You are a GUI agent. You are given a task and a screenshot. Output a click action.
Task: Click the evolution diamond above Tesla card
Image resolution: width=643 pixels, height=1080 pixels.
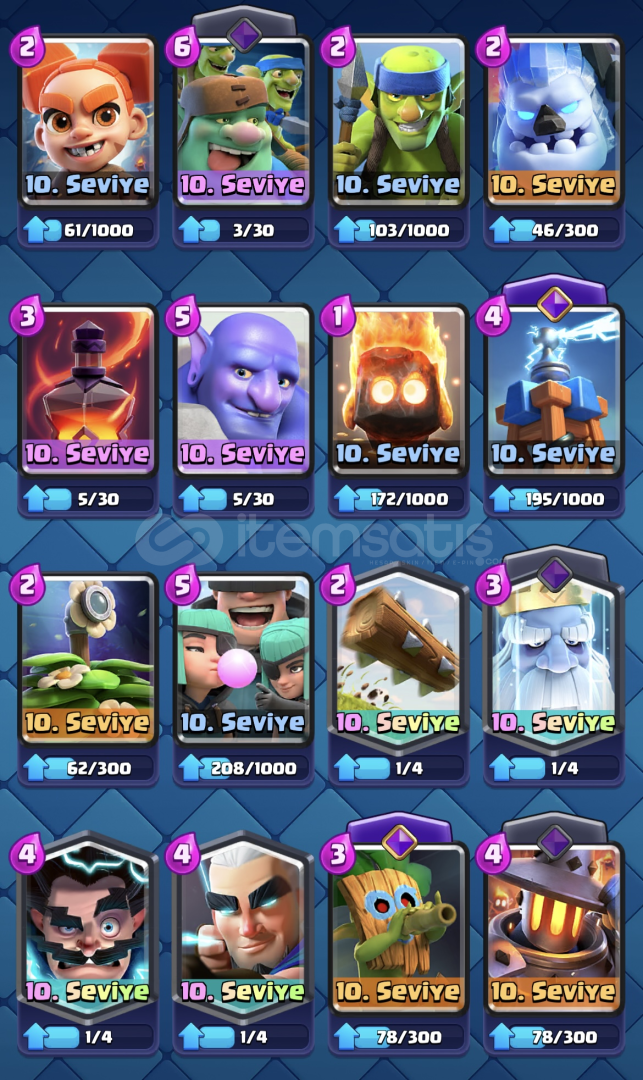[555, 303]
